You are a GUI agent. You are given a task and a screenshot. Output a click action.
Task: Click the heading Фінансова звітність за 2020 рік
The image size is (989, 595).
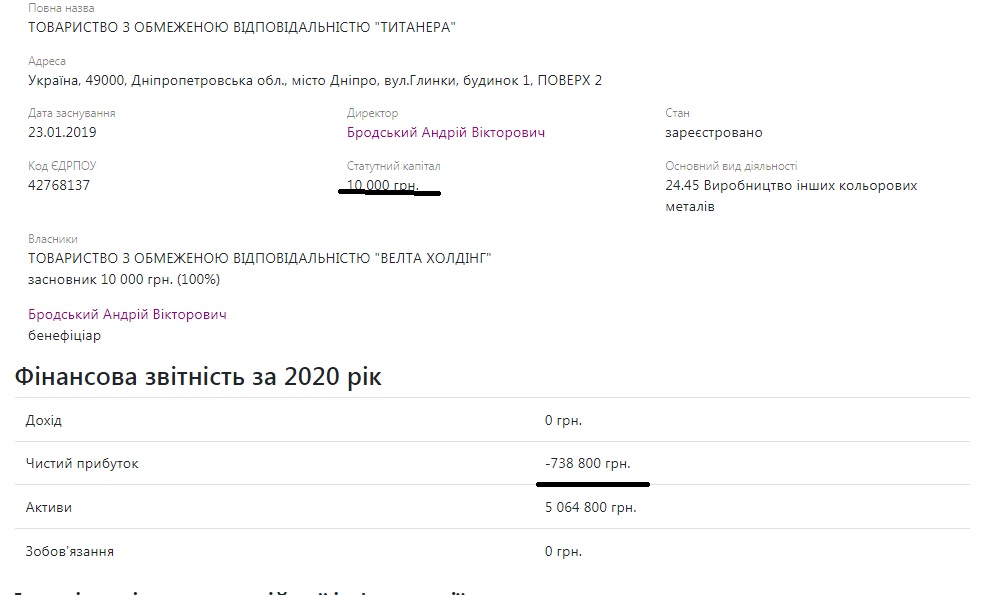tap(198, 378)
